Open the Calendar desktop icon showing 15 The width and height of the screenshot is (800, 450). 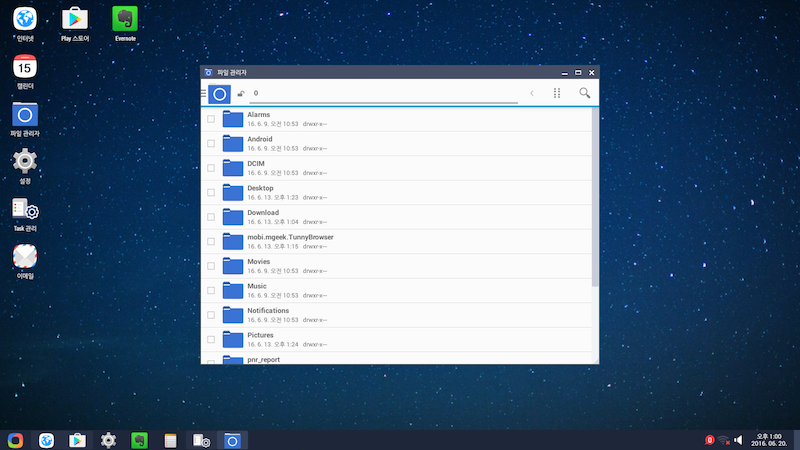[24, 67]
